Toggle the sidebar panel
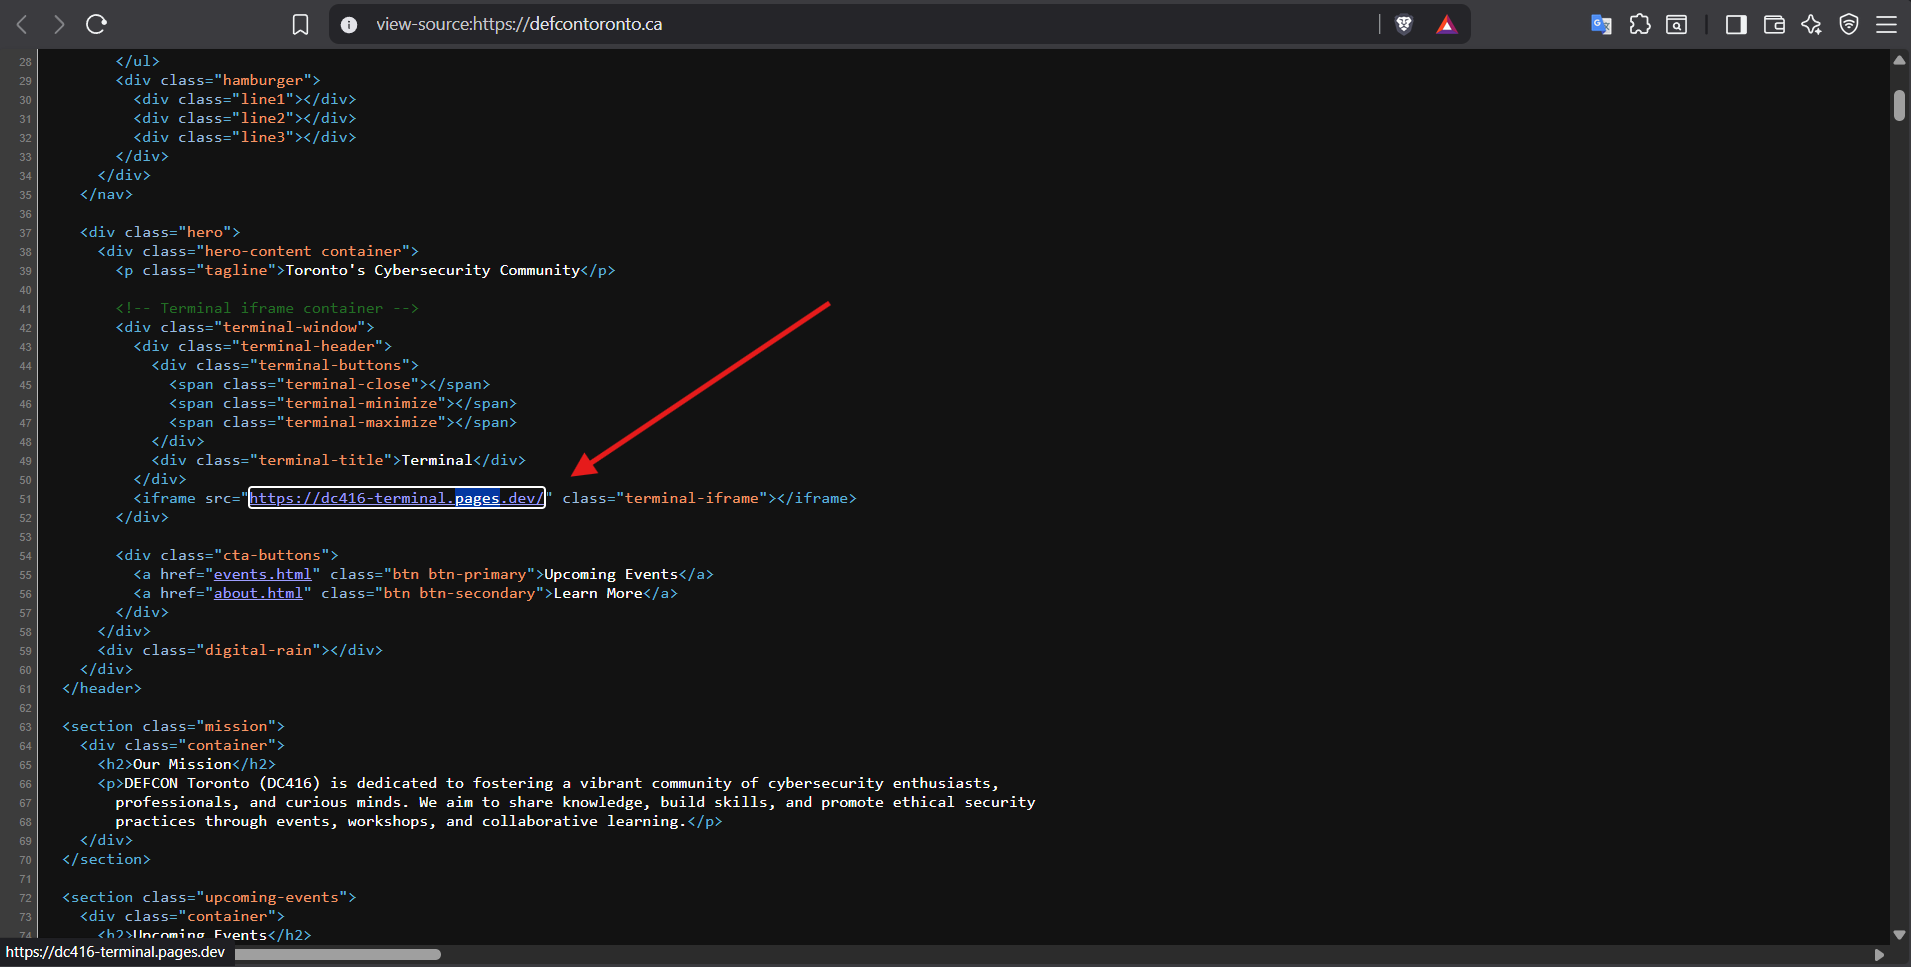1911x967 pixels. coord(1735,24)
